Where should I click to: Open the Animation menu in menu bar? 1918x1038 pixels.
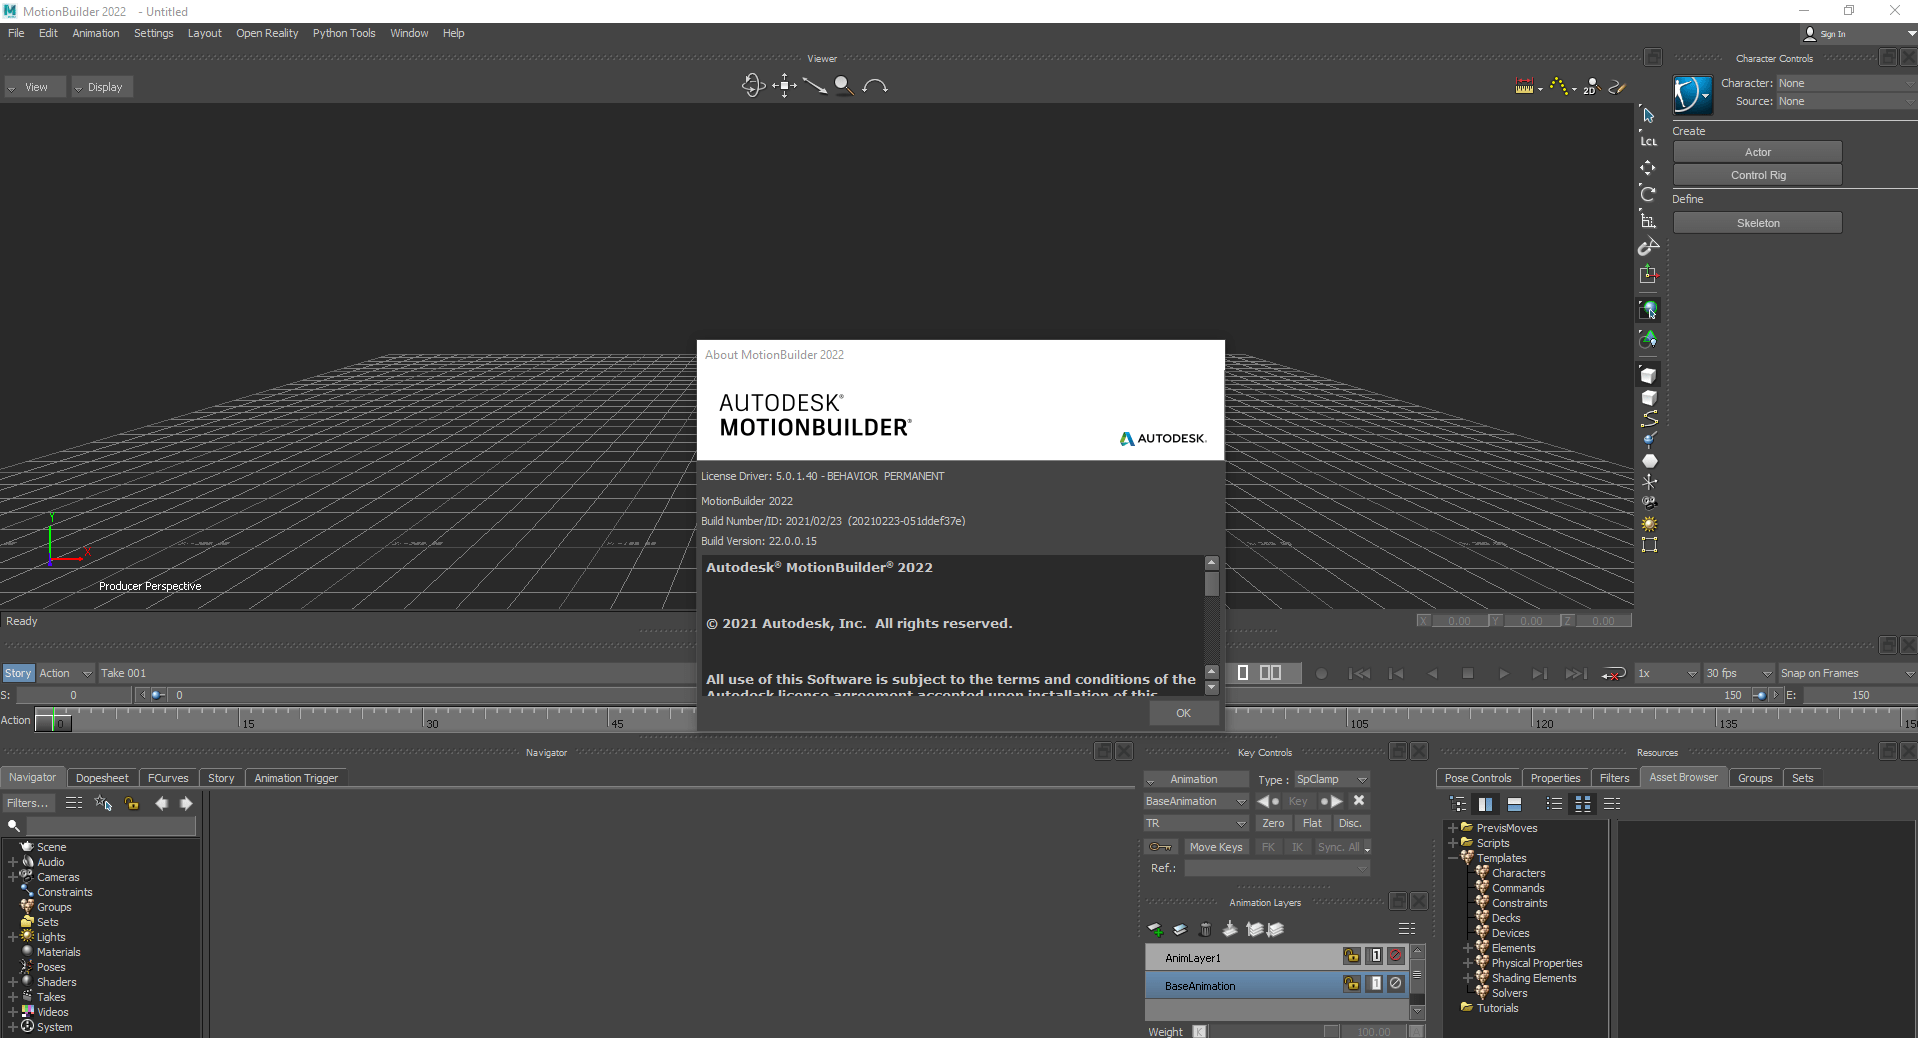(x=95, y=33)
